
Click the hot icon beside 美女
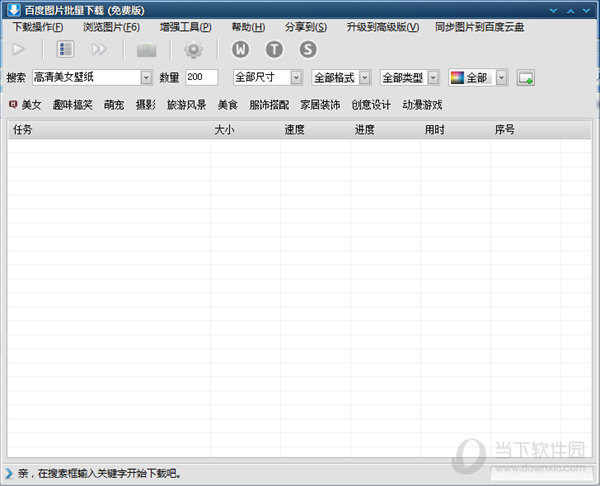(13, 104)
